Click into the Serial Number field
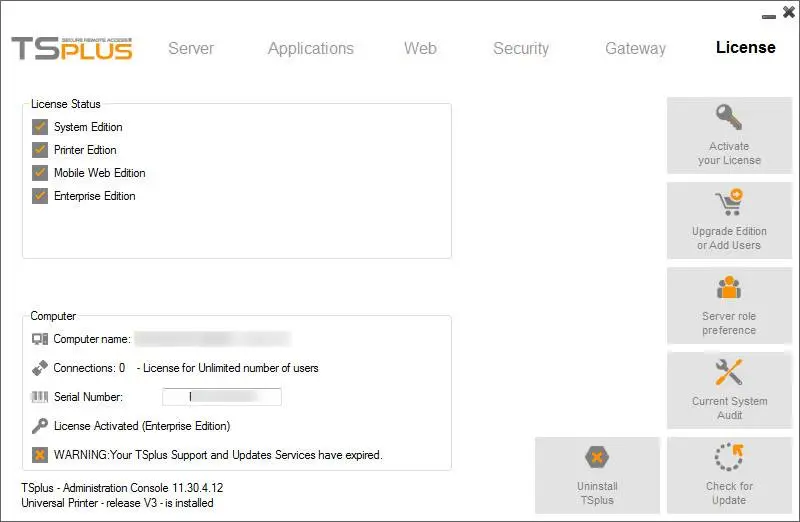 tap(222, 396)
